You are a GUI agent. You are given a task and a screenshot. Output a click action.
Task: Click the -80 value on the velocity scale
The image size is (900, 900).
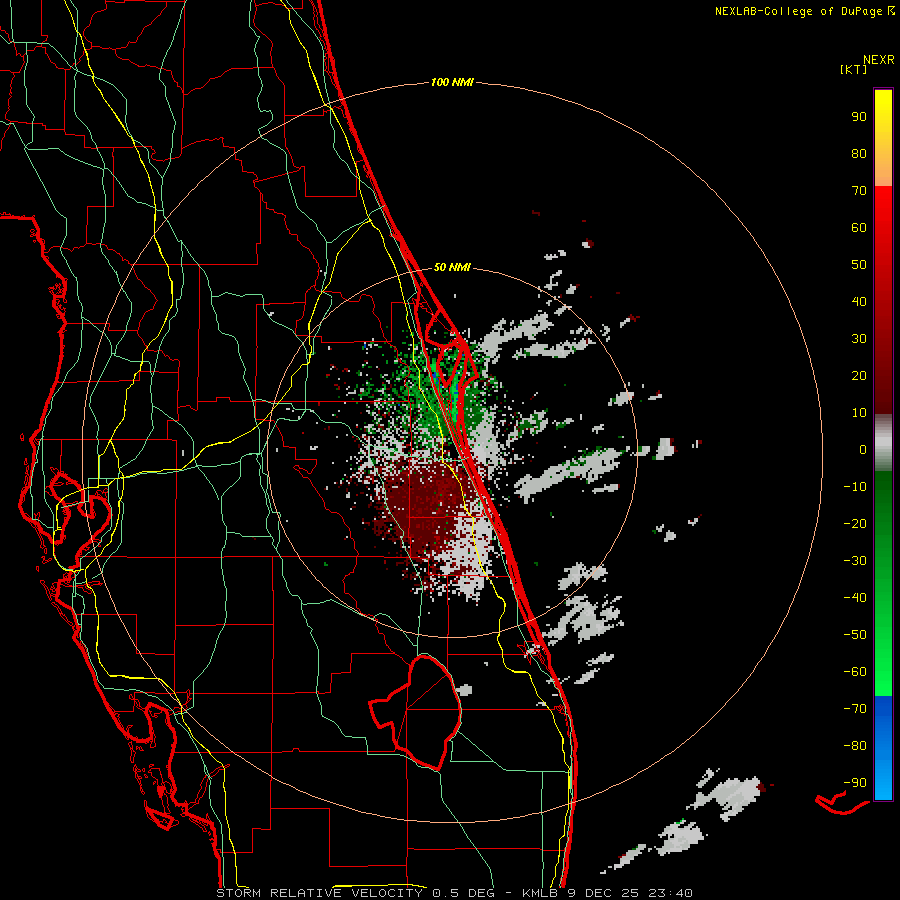(855, 746)
